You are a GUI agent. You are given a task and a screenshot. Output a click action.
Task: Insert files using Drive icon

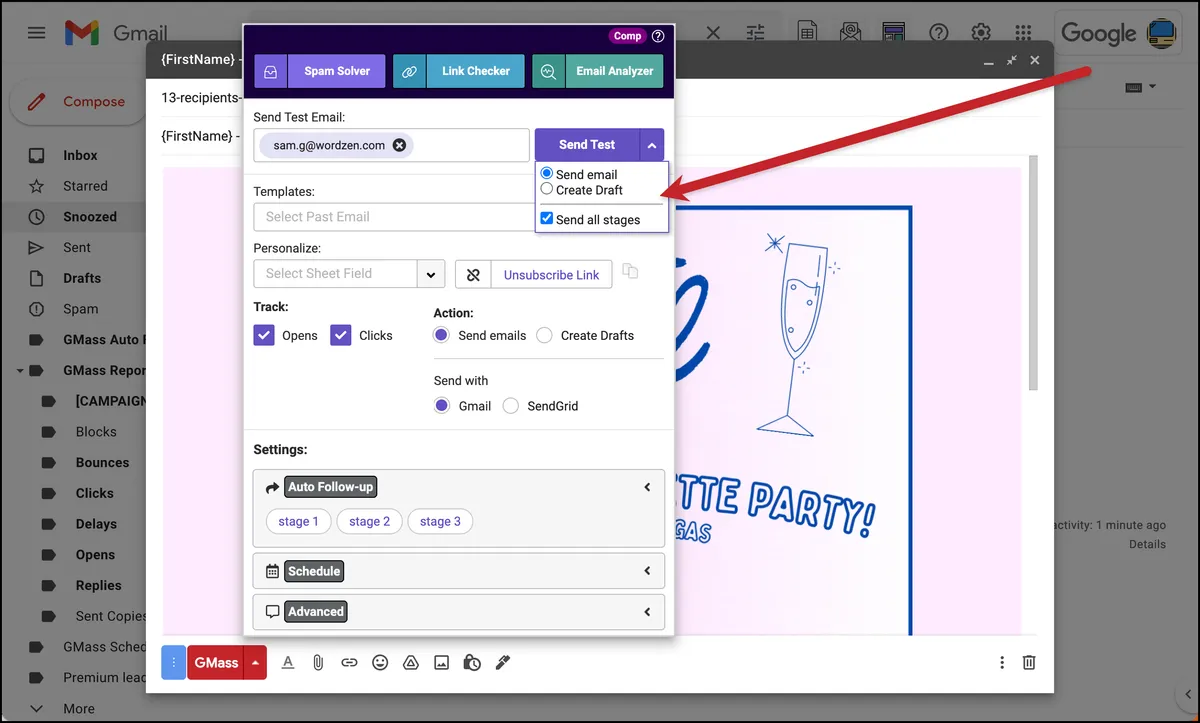pyautogui.click(x=410, y=662)
